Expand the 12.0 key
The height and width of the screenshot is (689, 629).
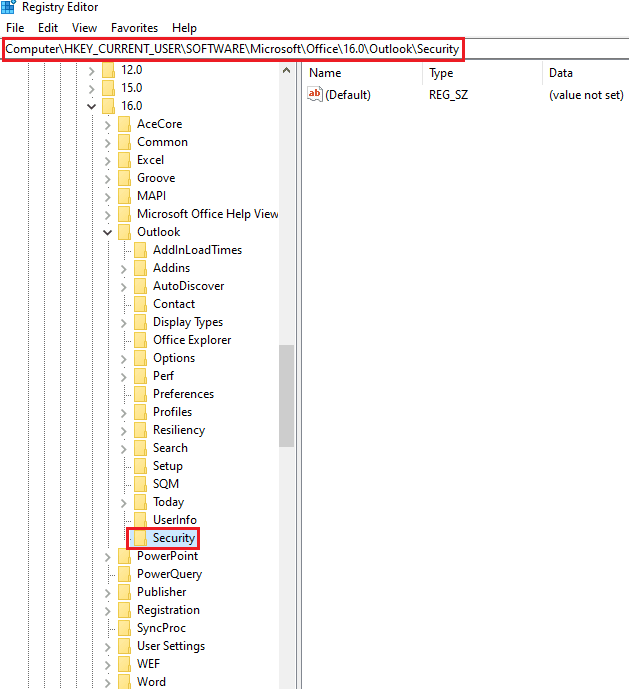pyautogui.click(x=91, y=71)
